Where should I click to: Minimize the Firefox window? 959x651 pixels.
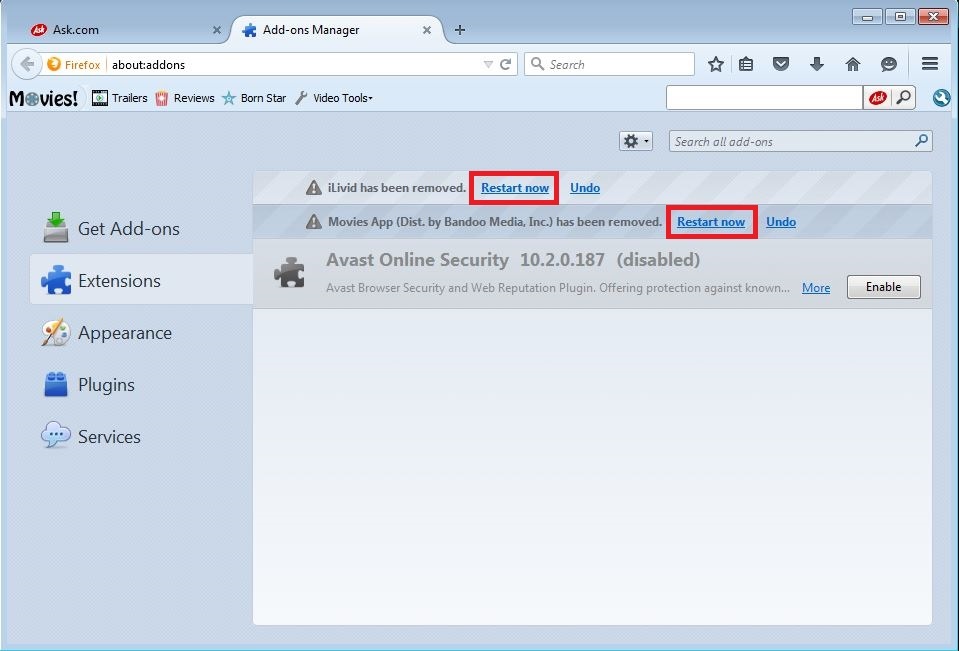pos(867,17)
